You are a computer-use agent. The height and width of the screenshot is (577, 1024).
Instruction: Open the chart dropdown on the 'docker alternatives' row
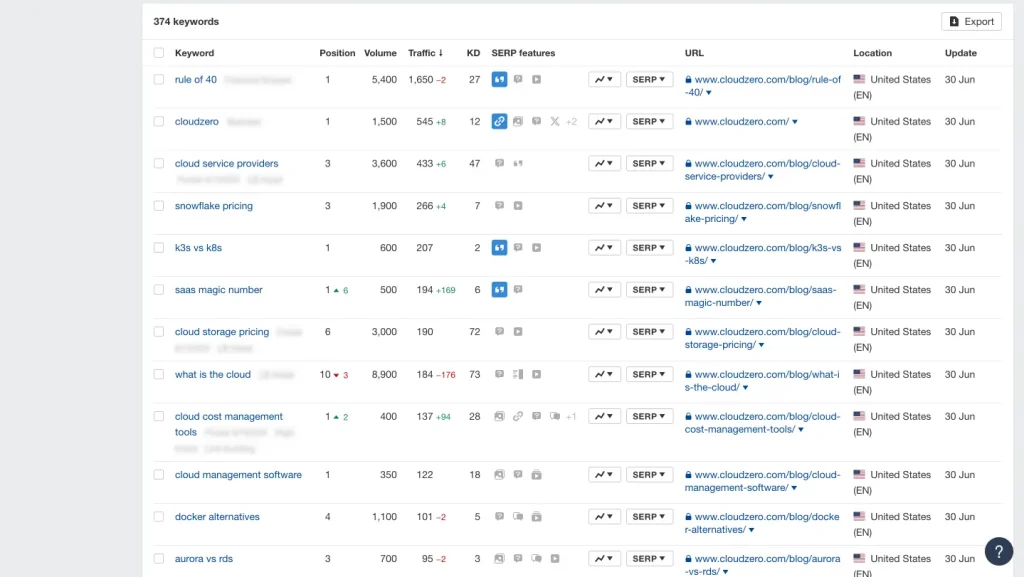(x=604, y=516)
